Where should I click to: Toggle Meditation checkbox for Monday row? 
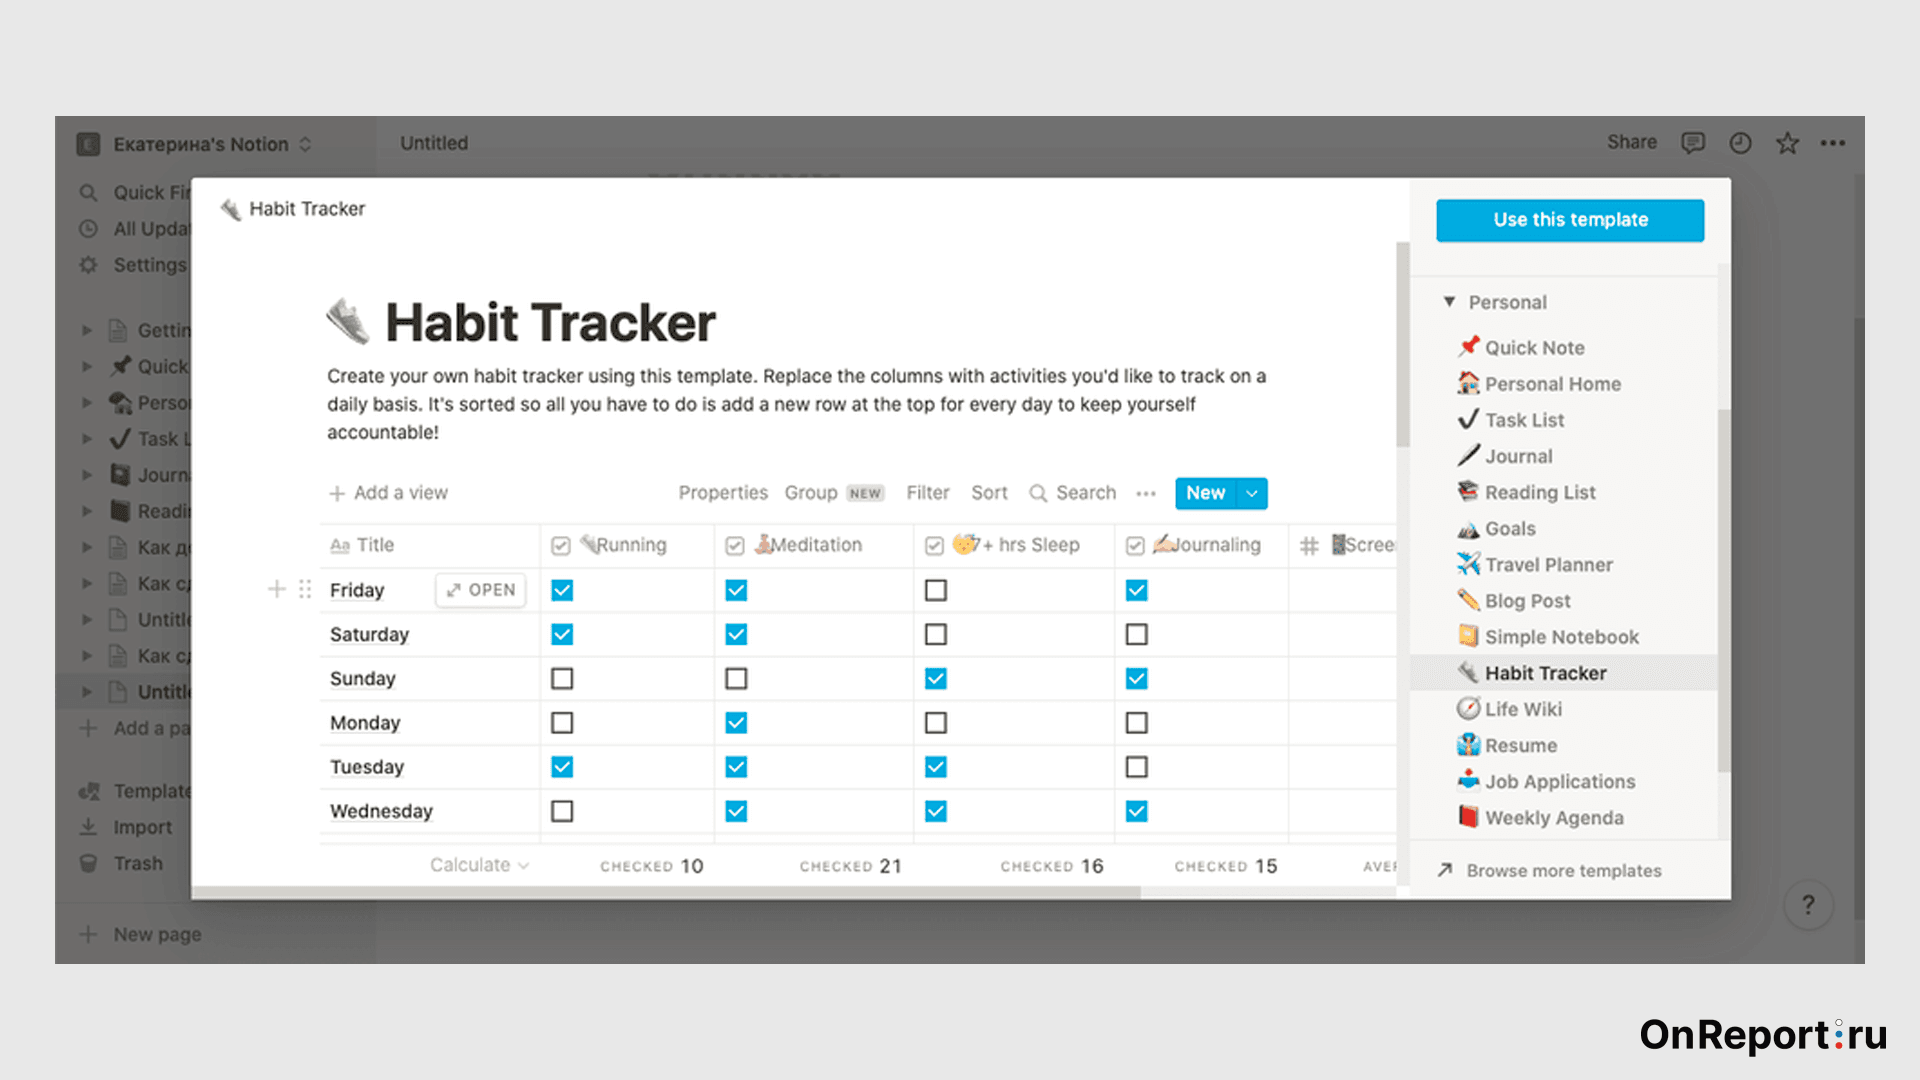pyautogui.click(x=737, y=723)
